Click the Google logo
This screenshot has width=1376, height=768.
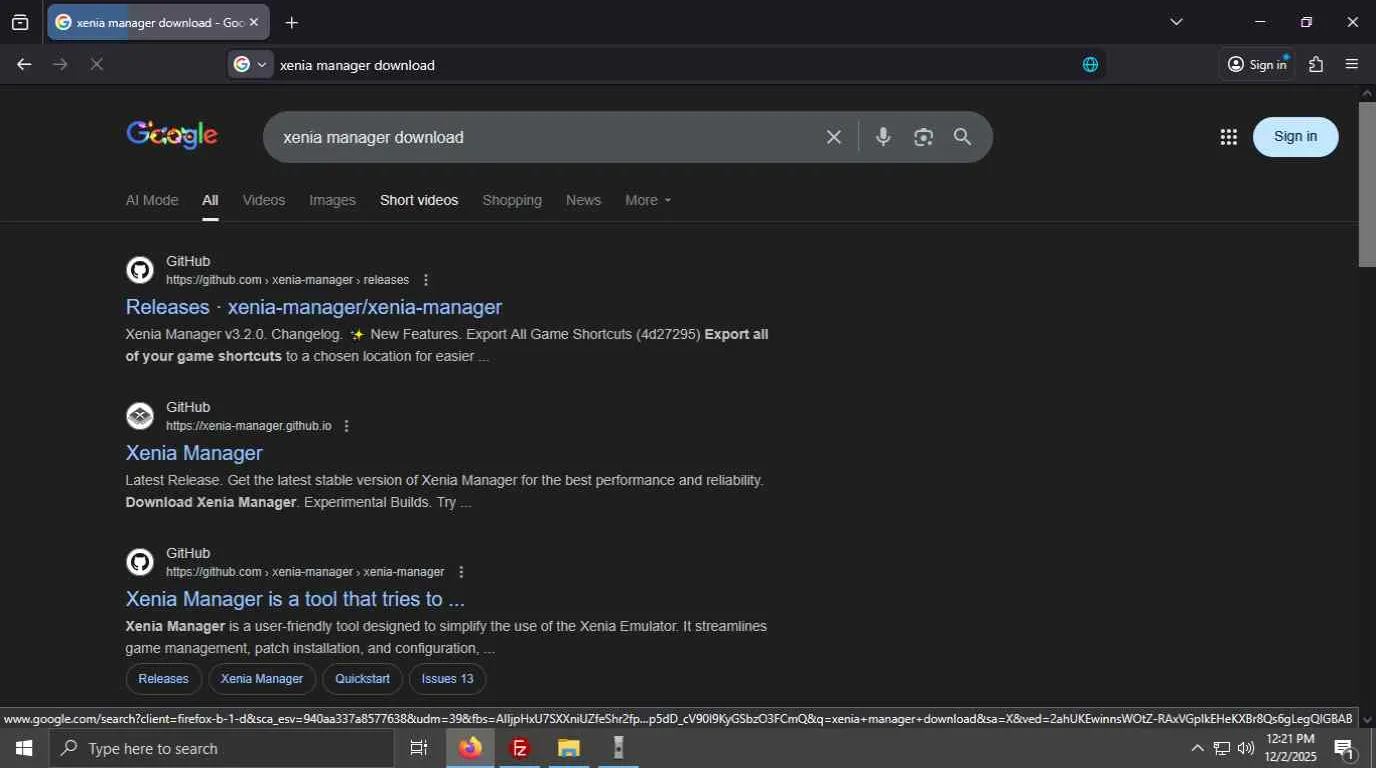[x=172, y=135]
